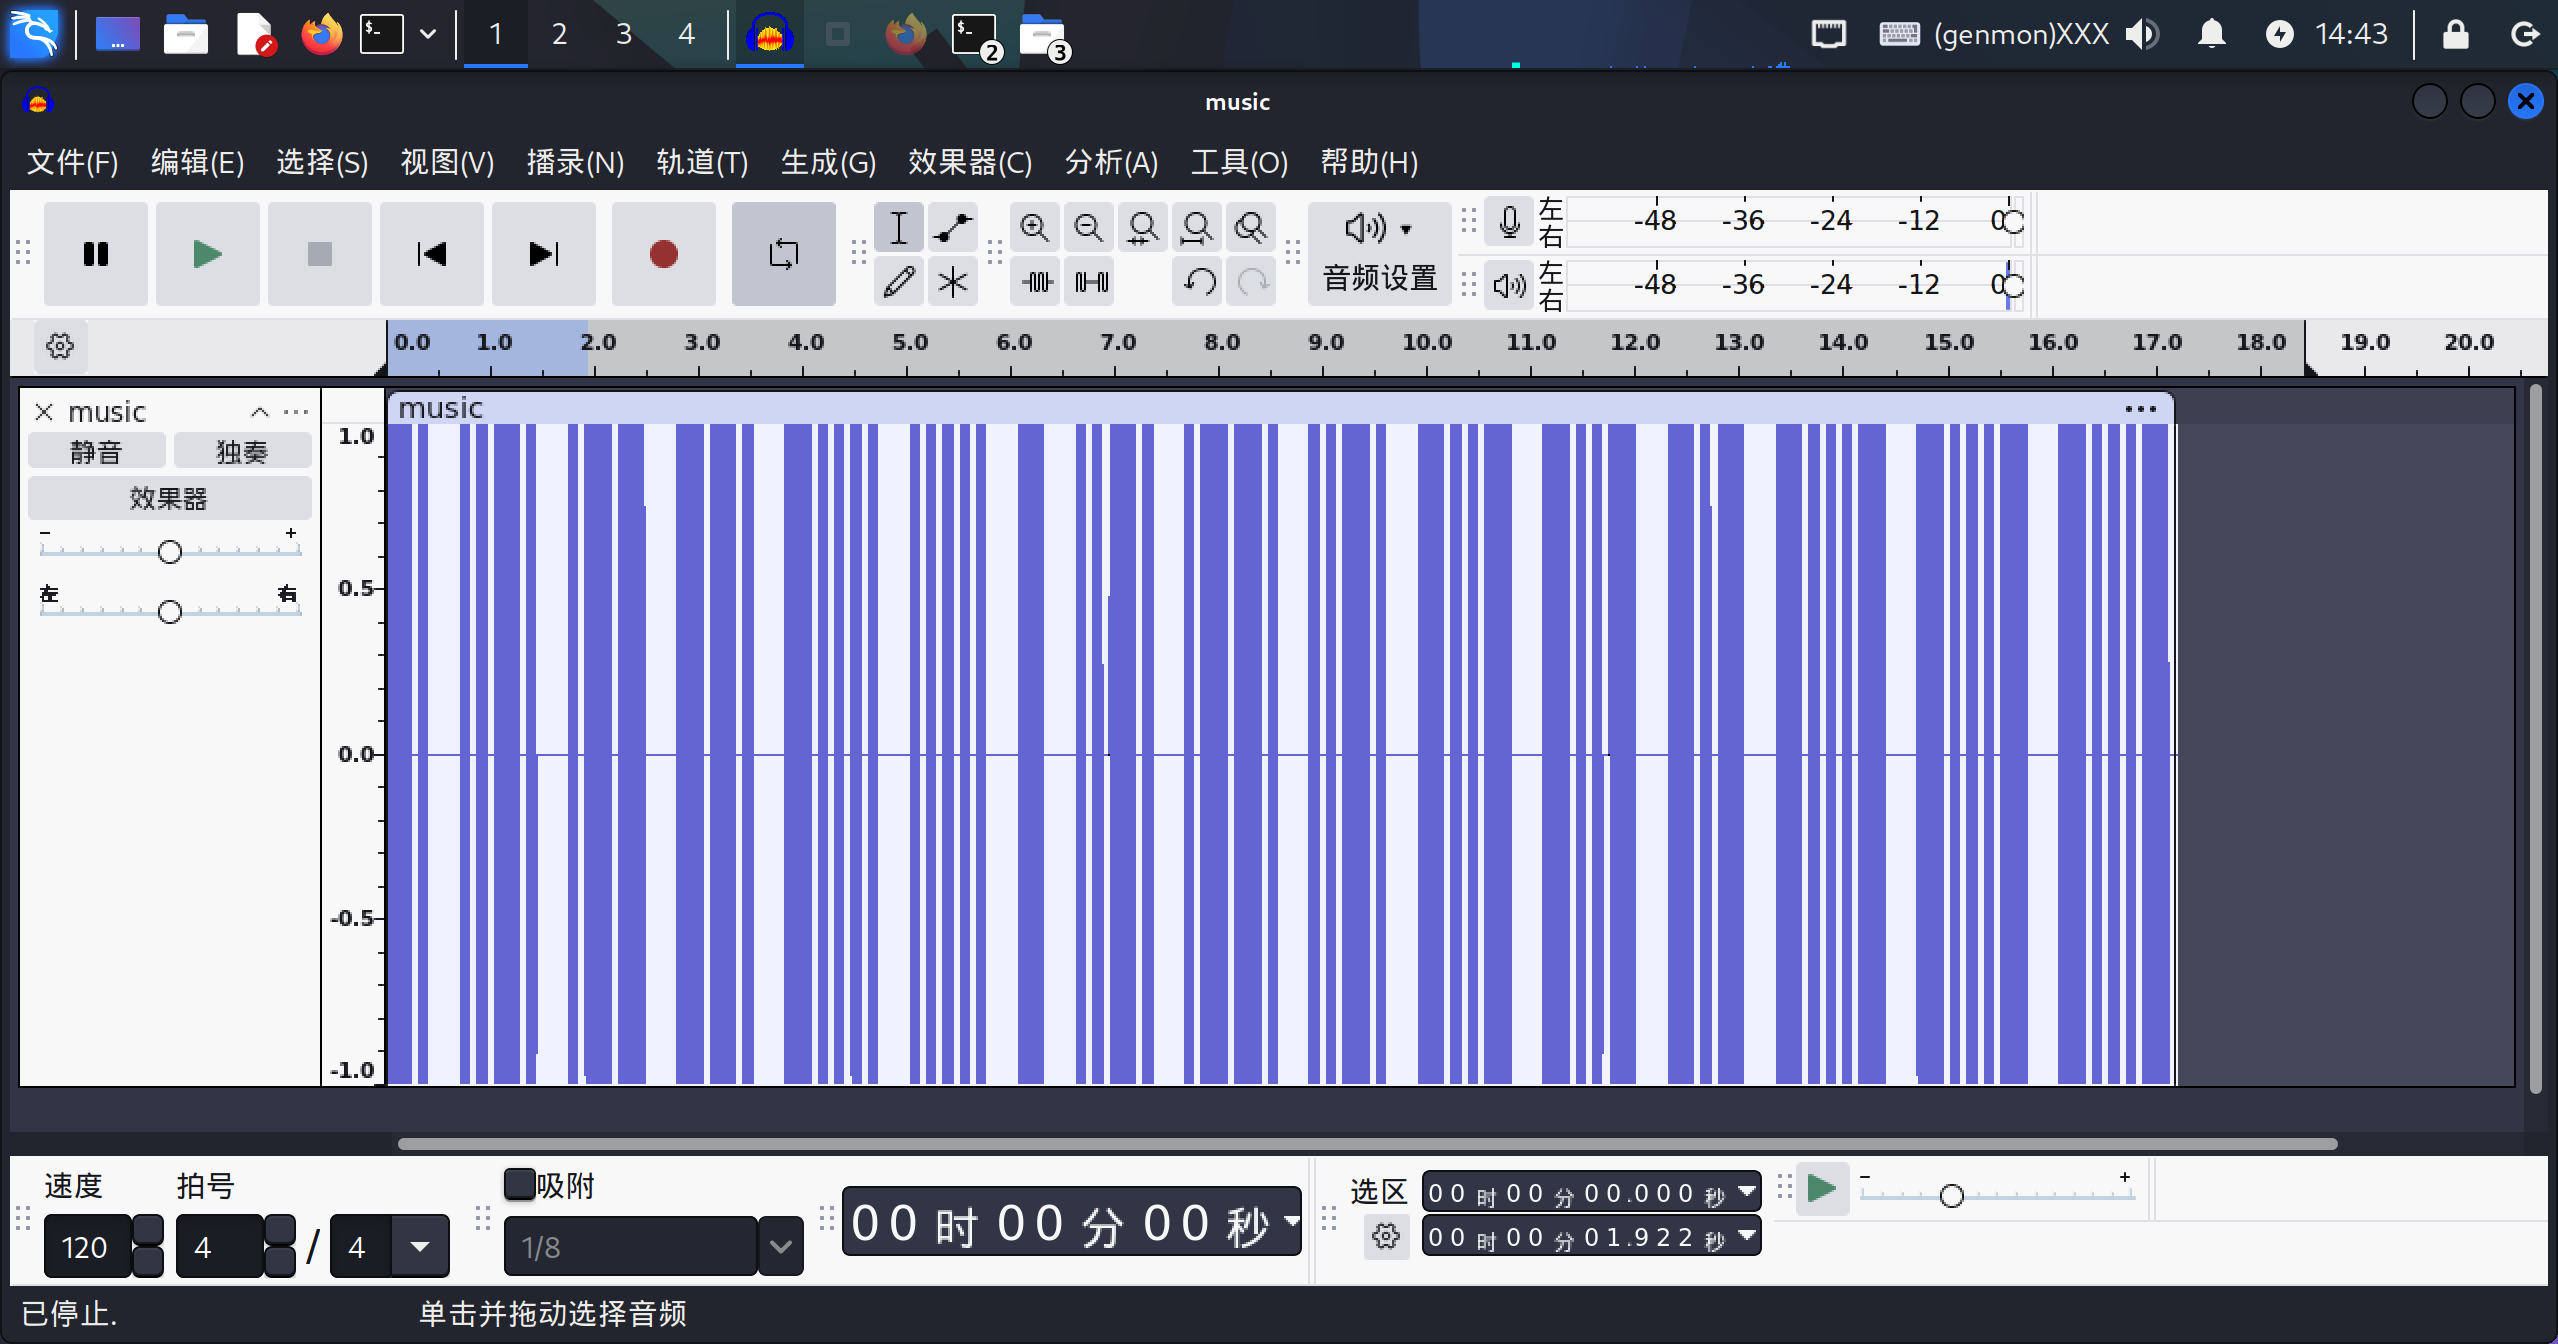Expand the time signature denominator dropdown
This screenshot has width=2558, height=1344.
[x=420, y=1247]
